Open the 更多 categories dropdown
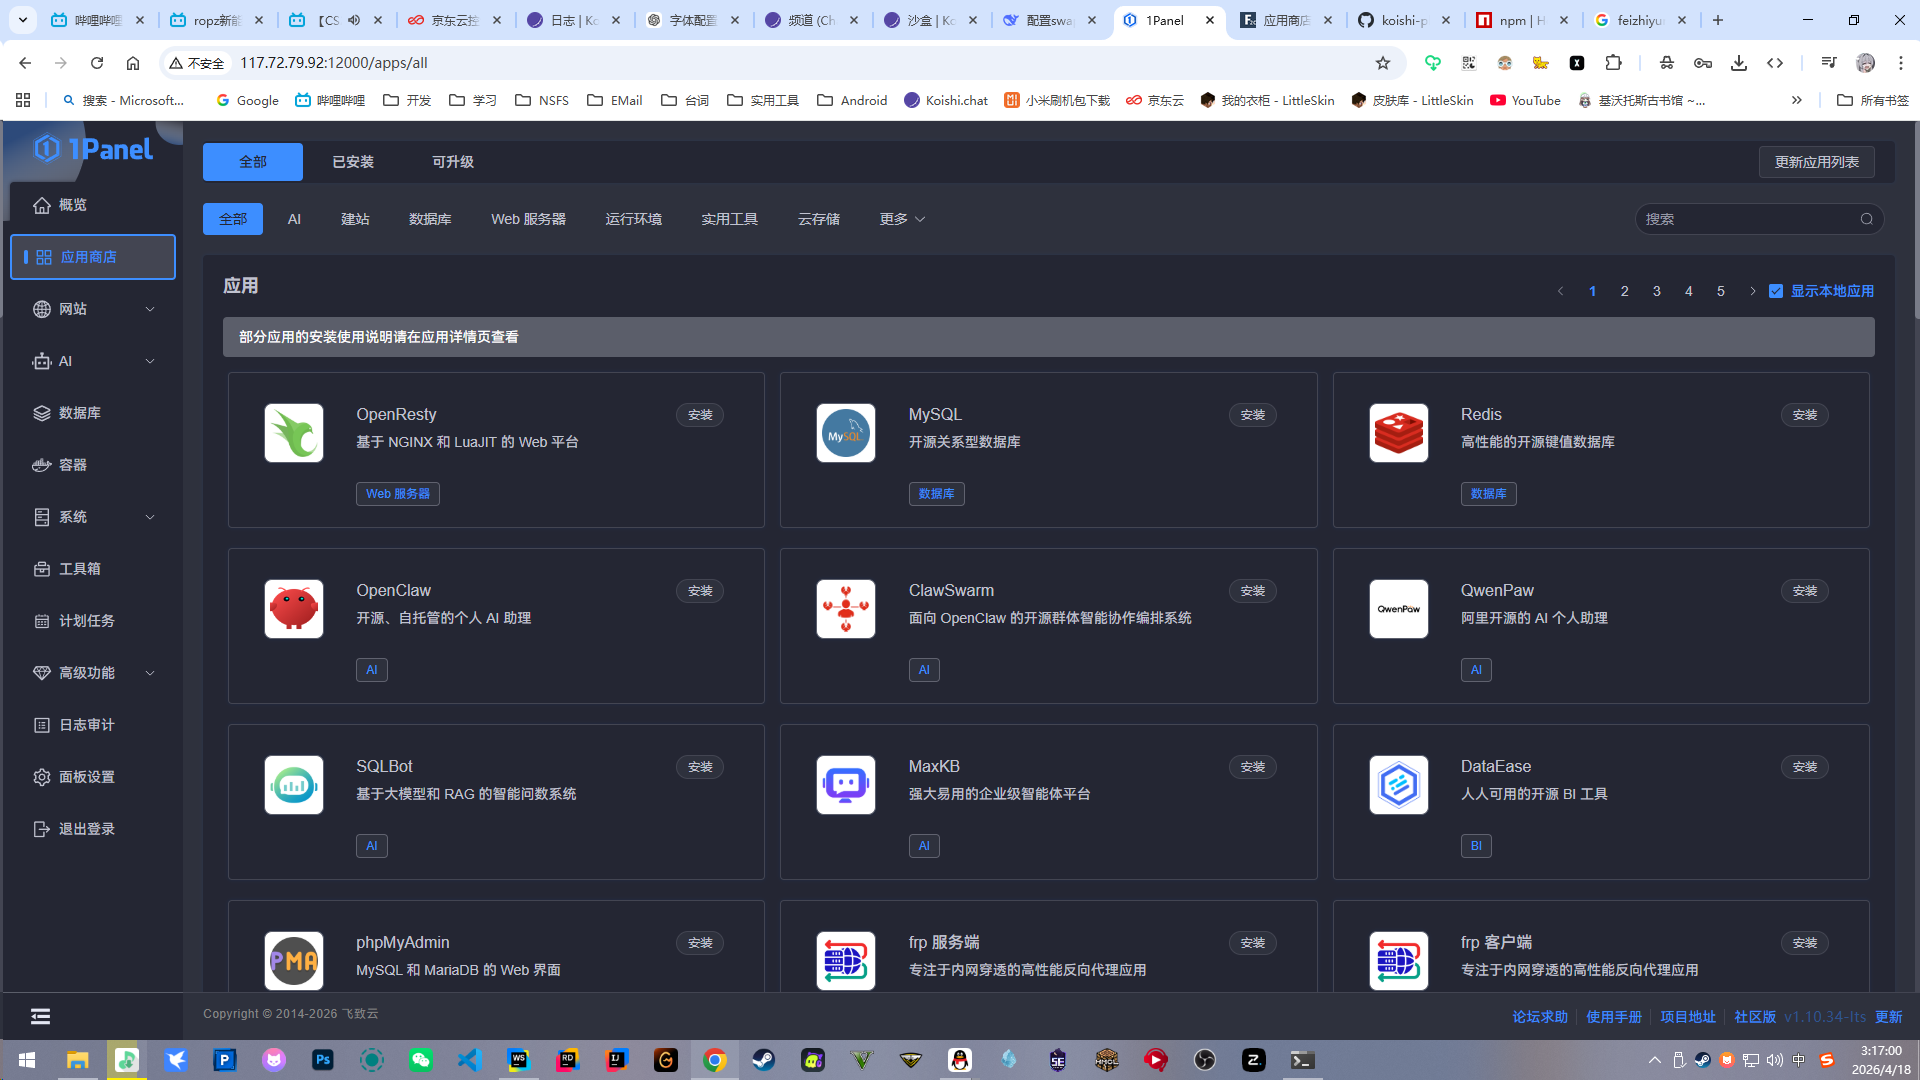 pos(902,219)
